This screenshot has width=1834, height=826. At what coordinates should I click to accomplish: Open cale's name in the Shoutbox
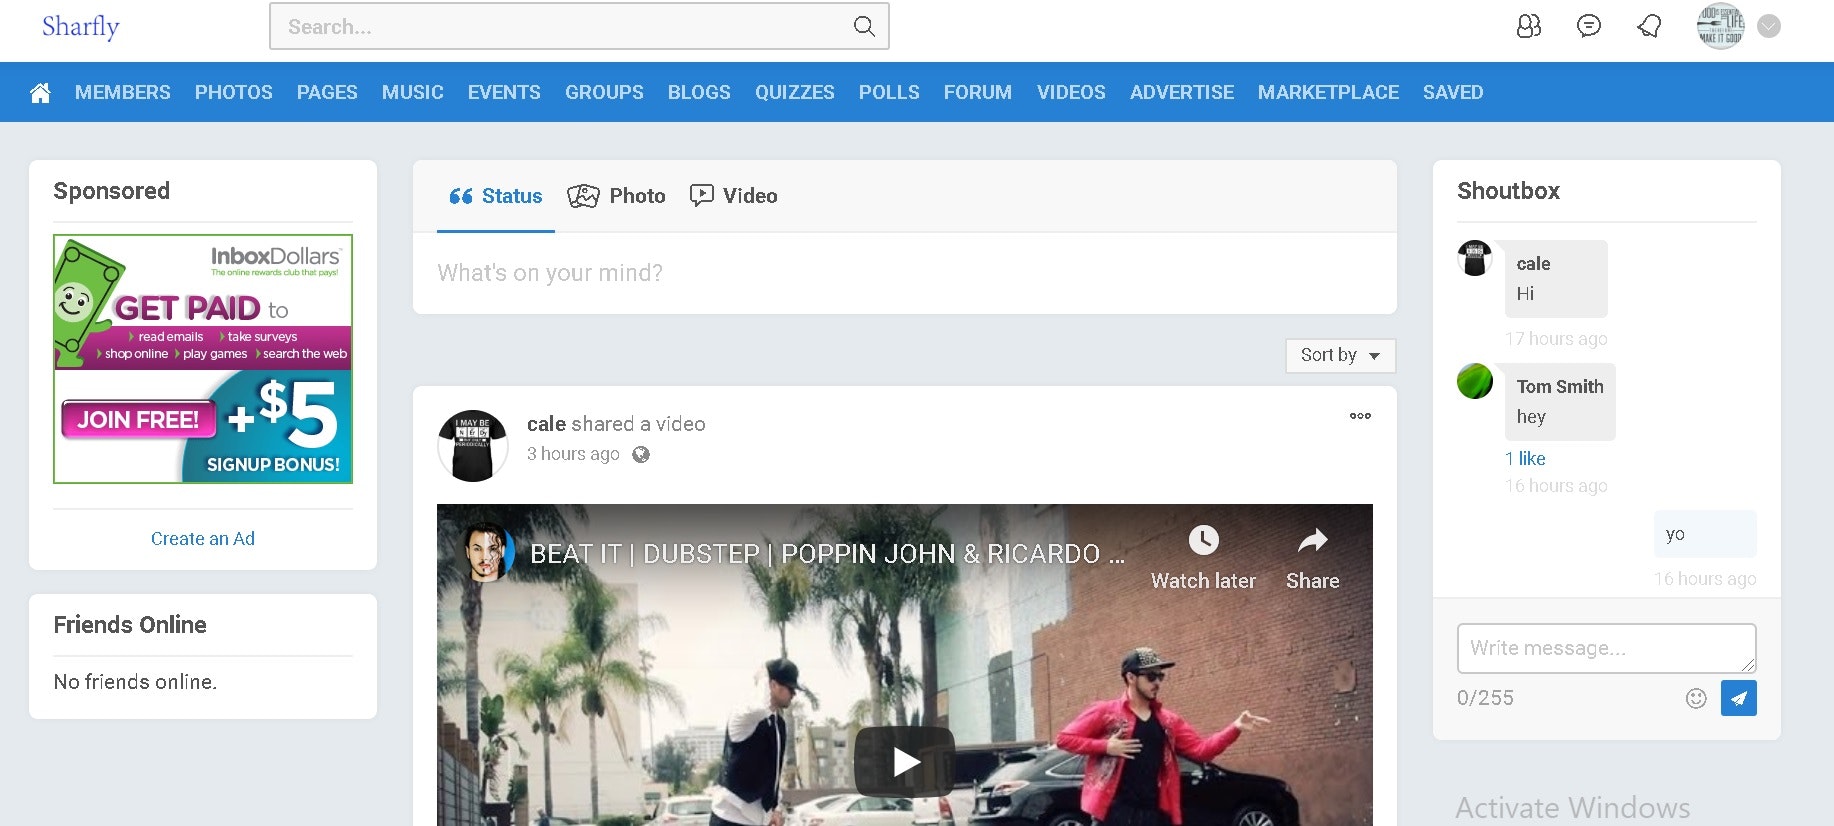pos(1533,264)
